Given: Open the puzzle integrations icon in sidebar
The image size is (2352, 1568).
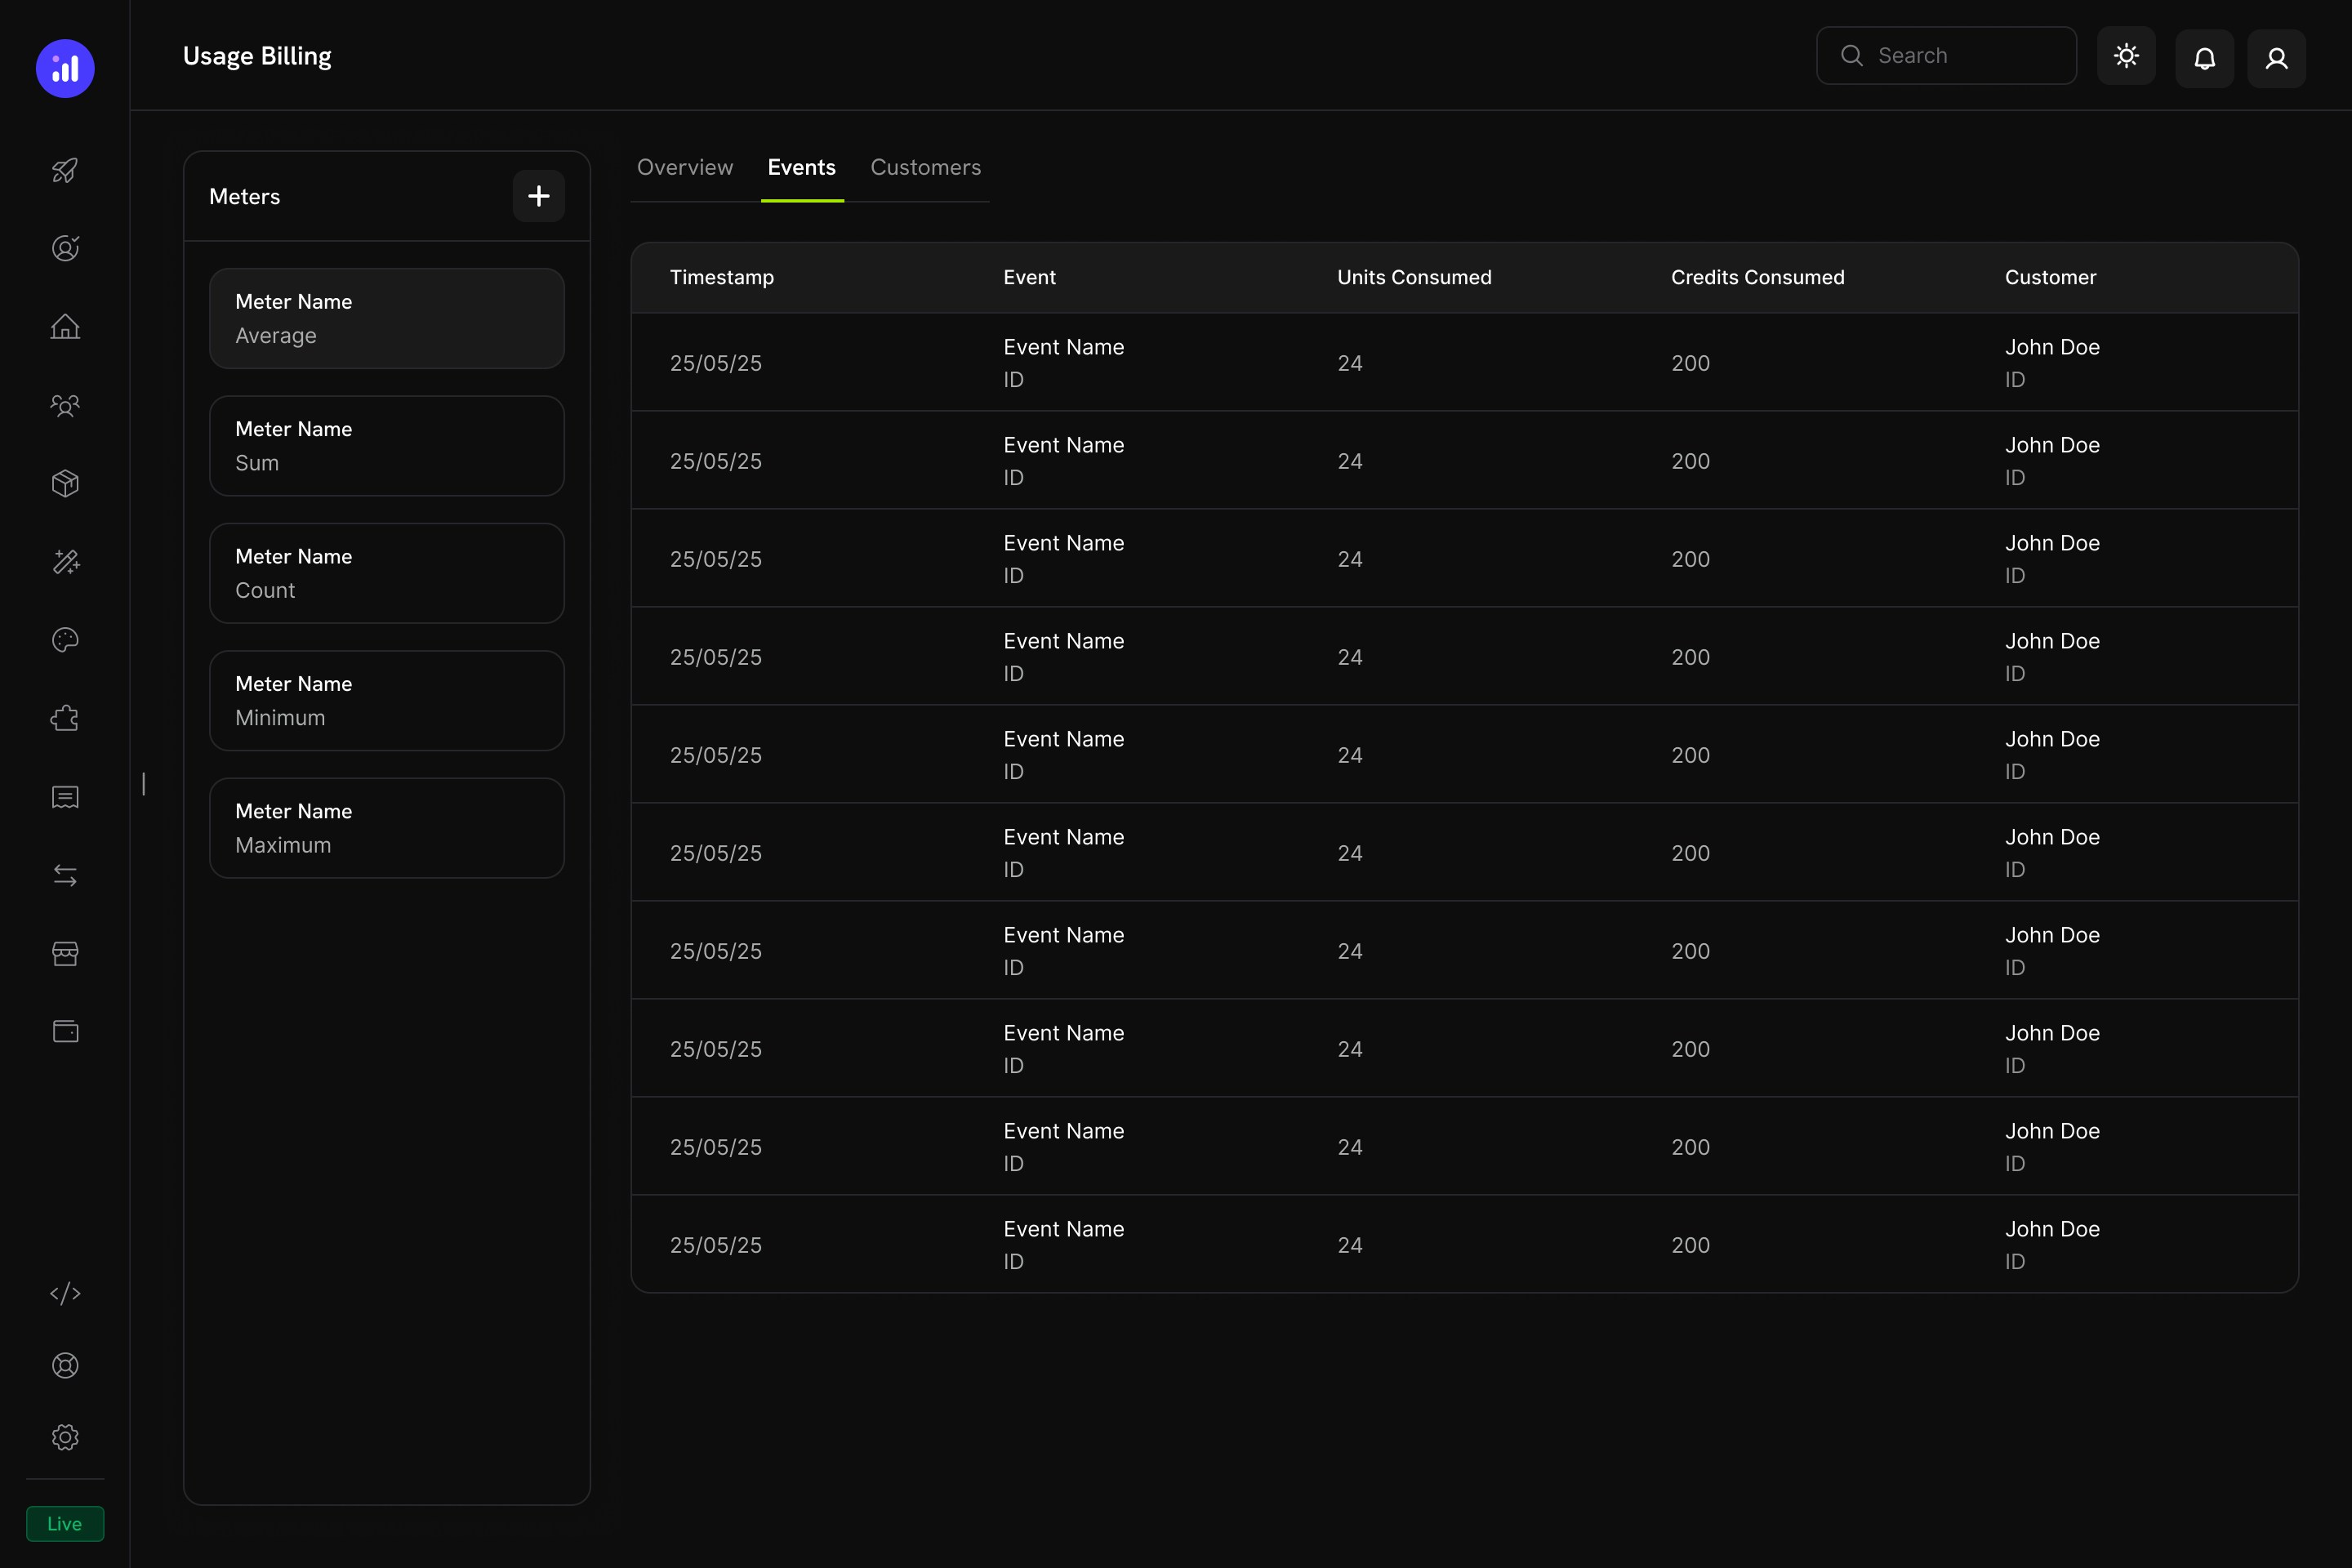Looking at the screenshot, I should pos(65,718).
